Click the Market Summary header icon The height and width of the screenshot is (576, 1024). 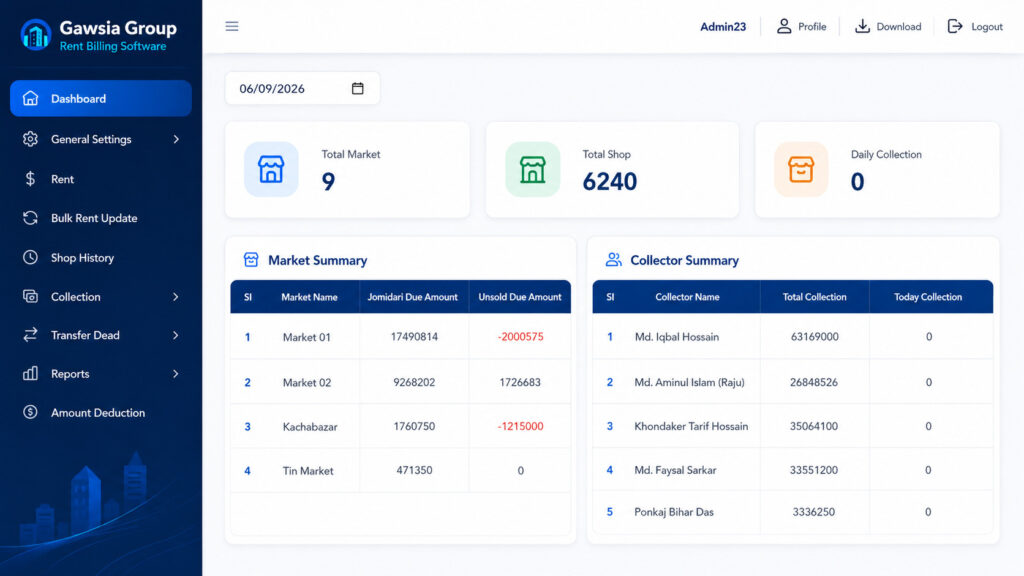click(x=251, y=260)
